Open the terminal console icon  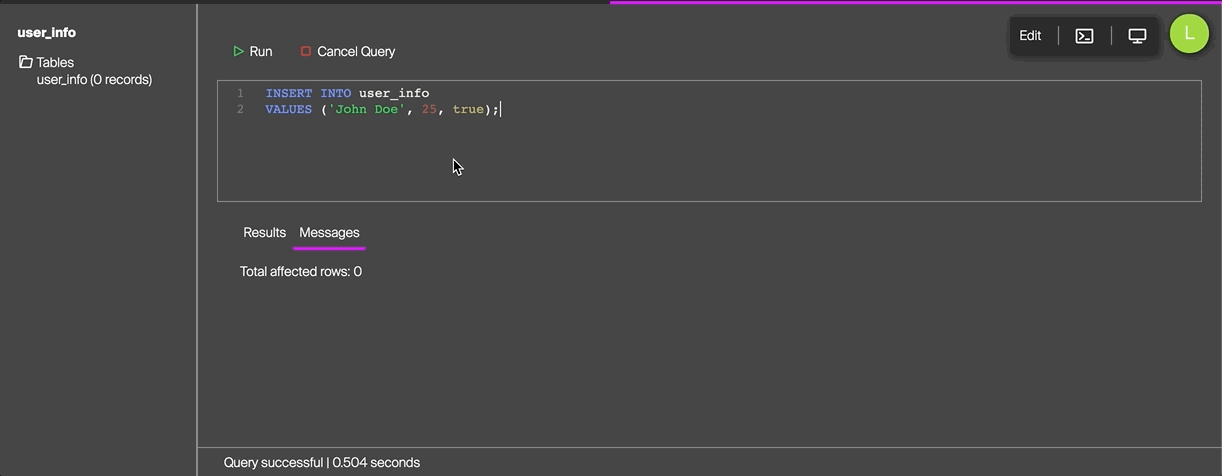(x=1084, y=36)
